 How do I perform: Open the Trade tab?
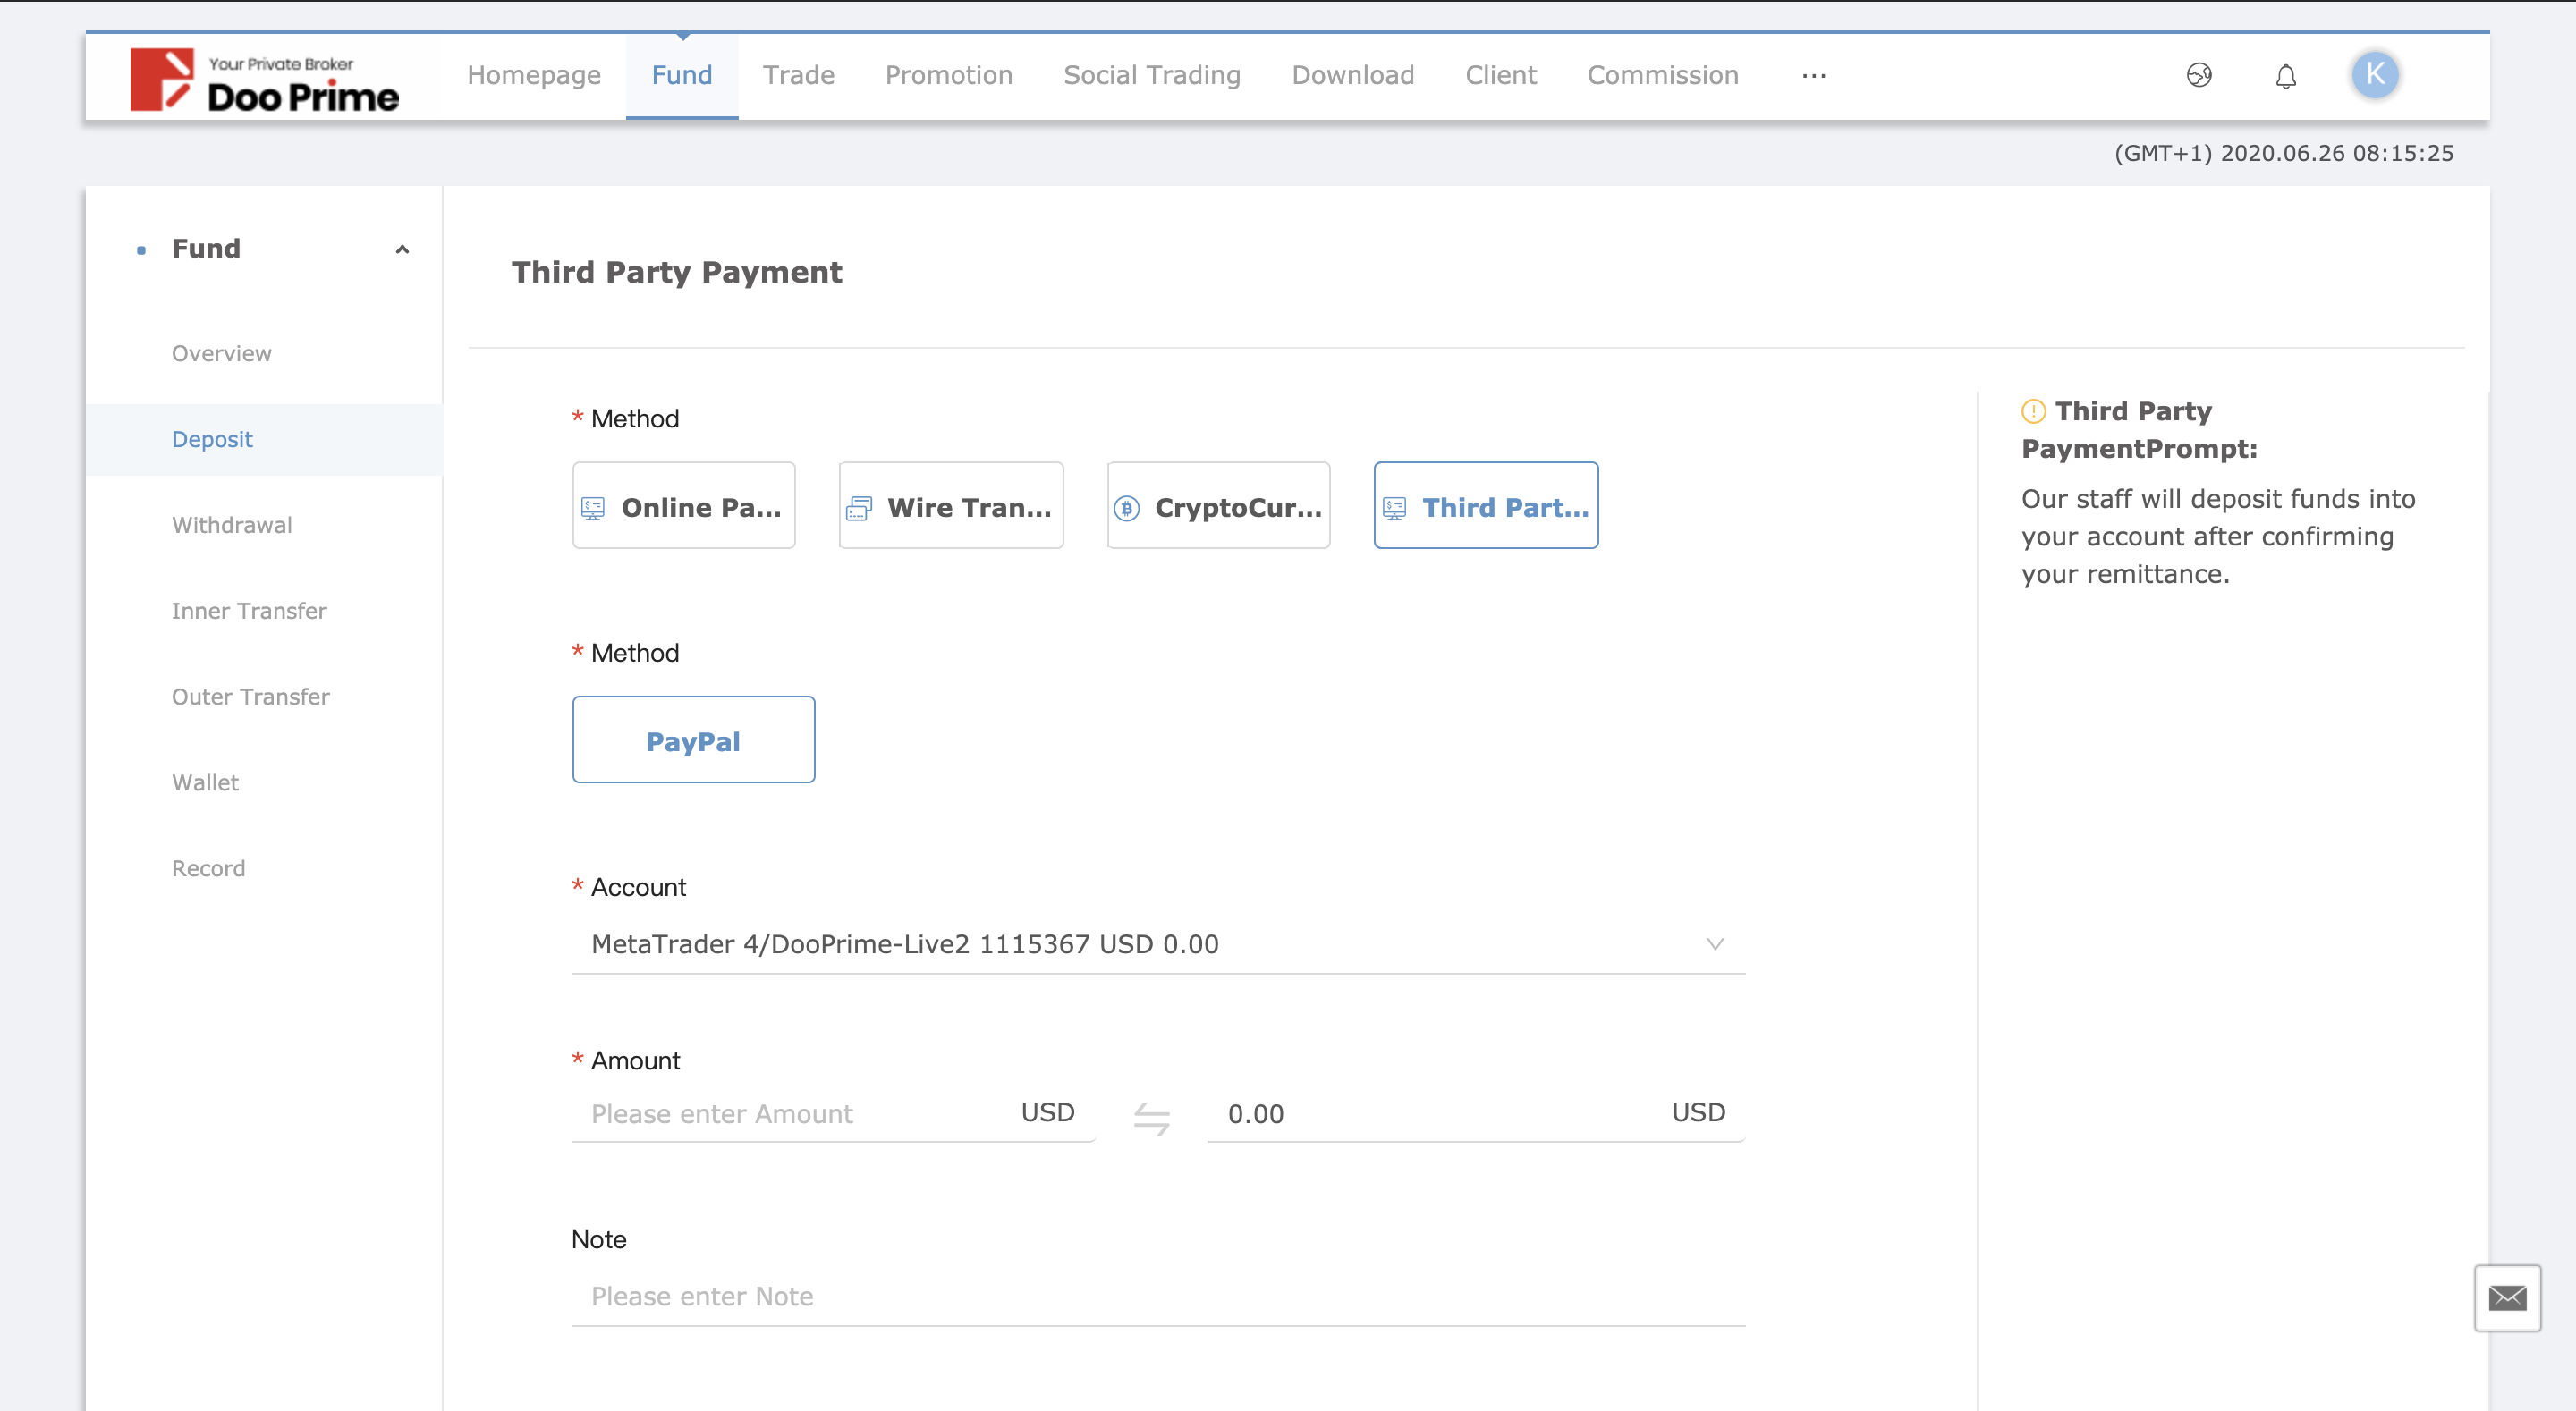pyautogui.click(x=798, y=76)
